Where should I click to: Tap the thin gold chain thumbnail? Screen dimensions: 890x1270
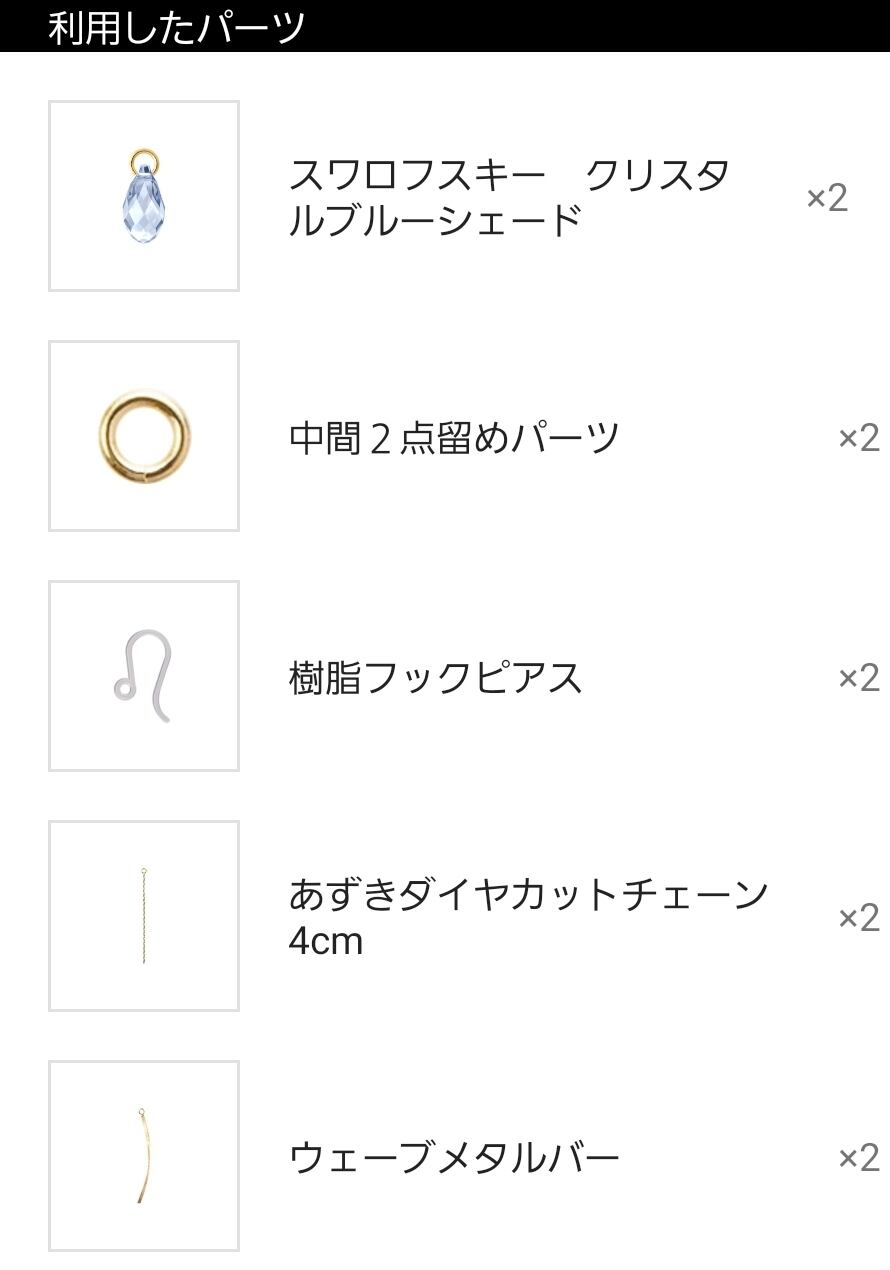coord(144,916)
